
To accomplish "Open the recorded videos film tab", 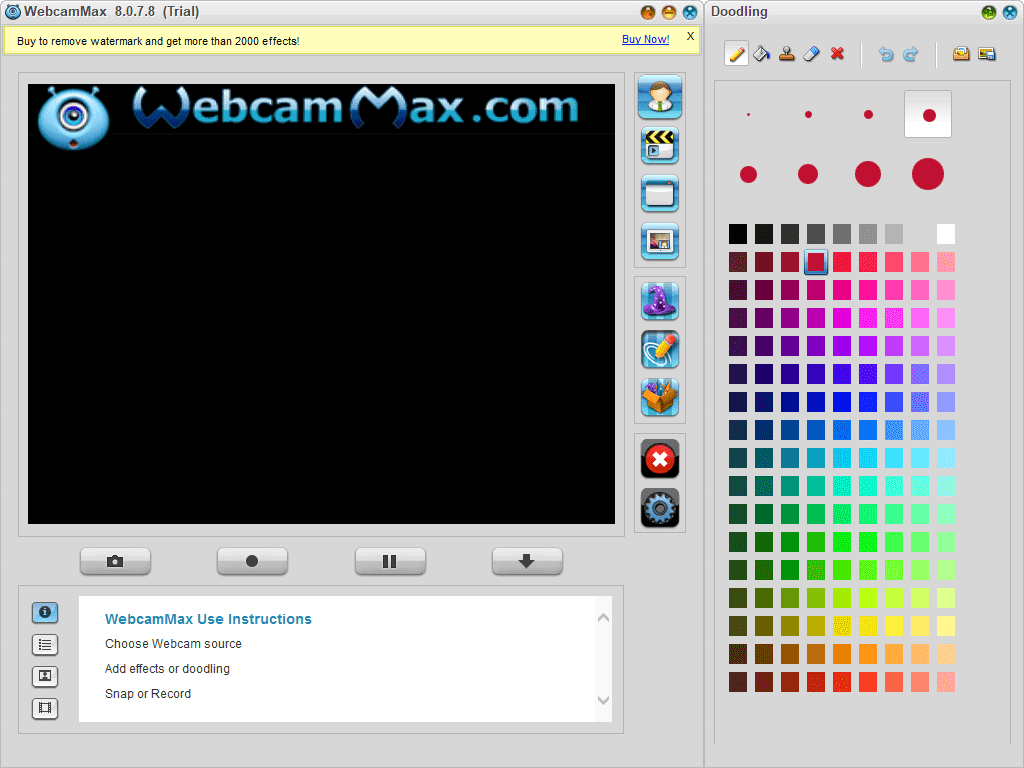I will pyautogui.click(x=45, y=708).
